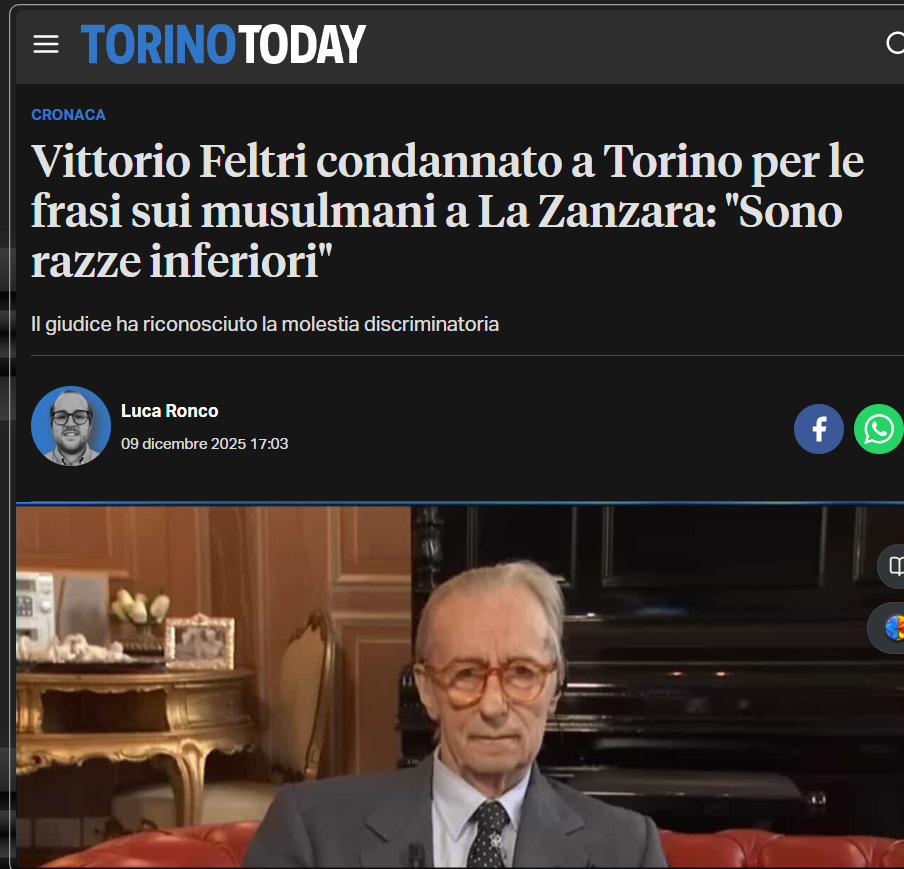
Task: Share article via WhatsApp
Action: [879, 429]
